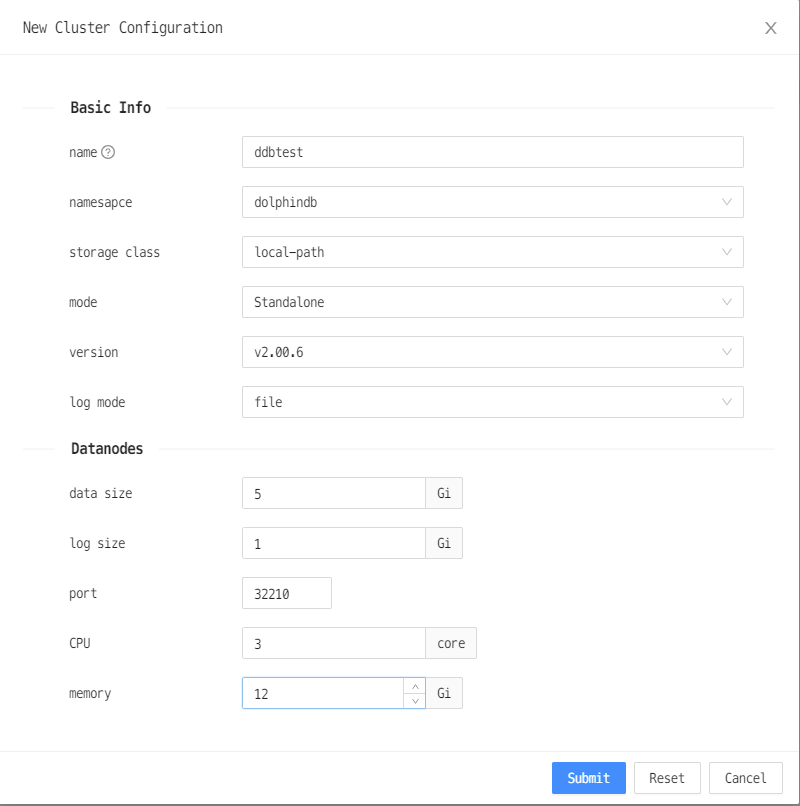Expand the mode dropdown showing Standalone
This screenshot has width=800, height=806.
pyautogui.click(x=493, y=302)
